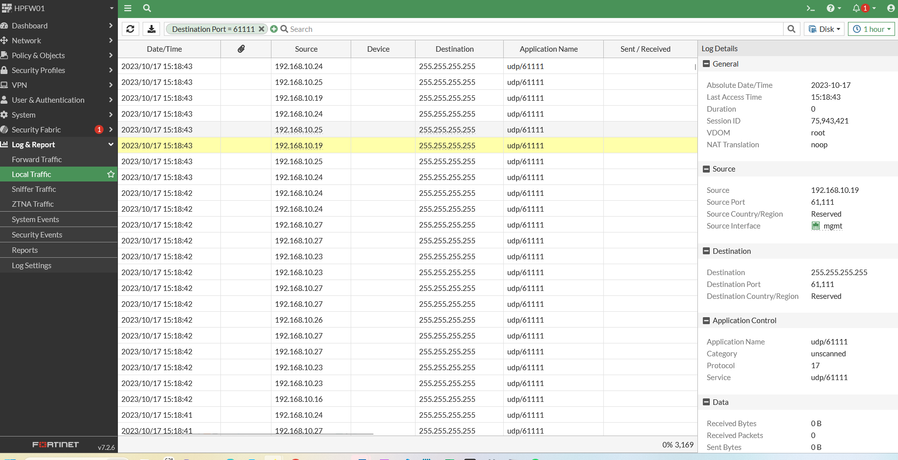Click the log filter search field

pyautogui.click(x=530, y=29)
